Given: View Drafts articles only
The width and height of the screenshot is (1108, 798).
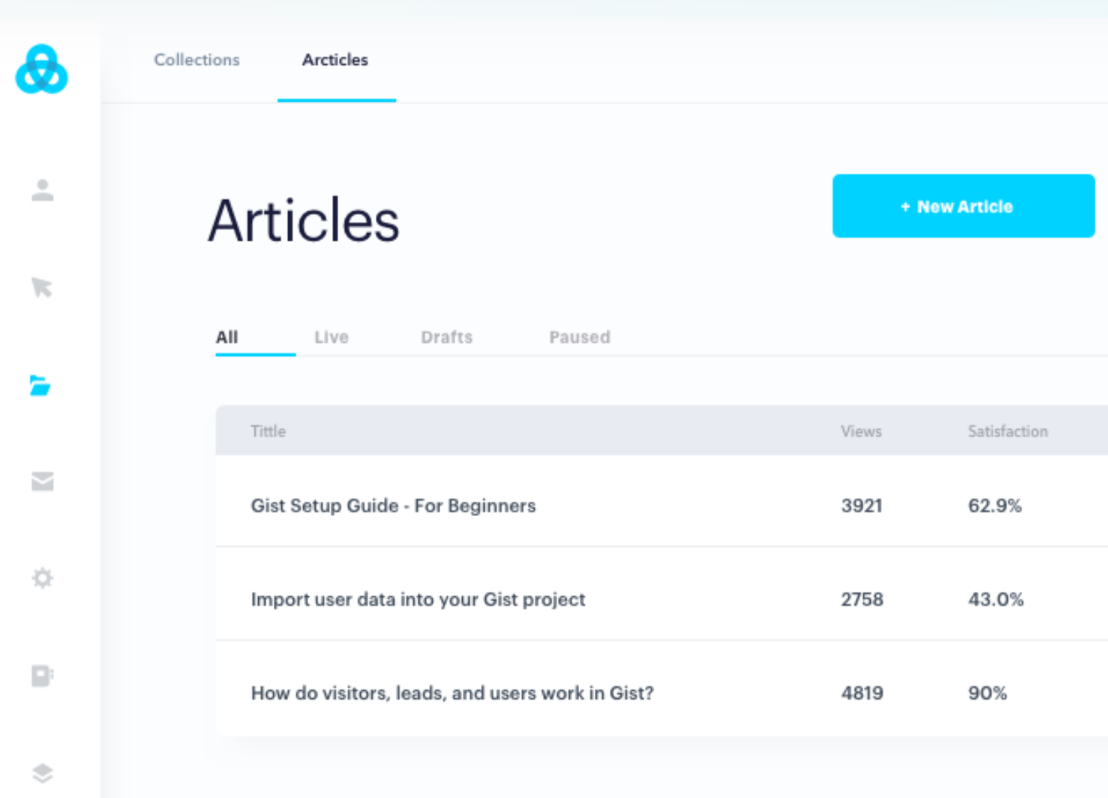Looking at the screenshot, I should tap(446, 337).
